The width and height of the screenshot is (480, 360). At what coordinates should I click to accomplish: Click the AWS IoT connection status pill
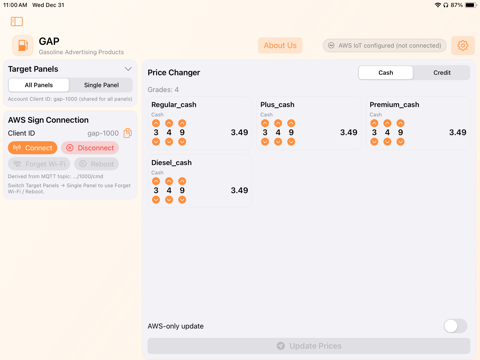pos(385,45)
